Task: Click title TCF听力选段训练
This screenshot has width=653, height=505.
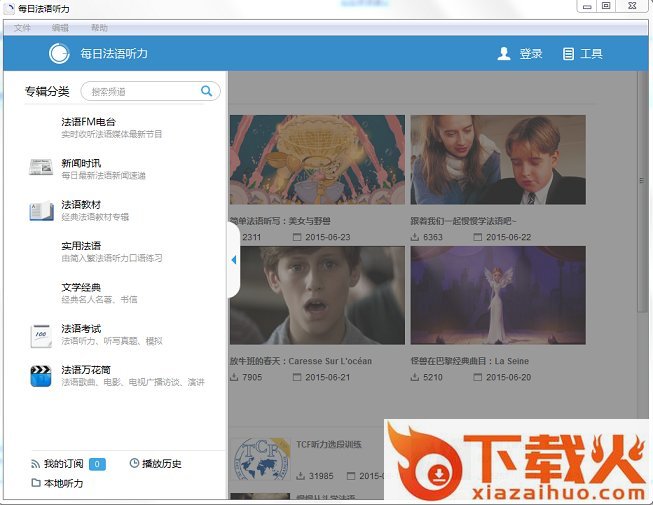Action: (329, 445)
